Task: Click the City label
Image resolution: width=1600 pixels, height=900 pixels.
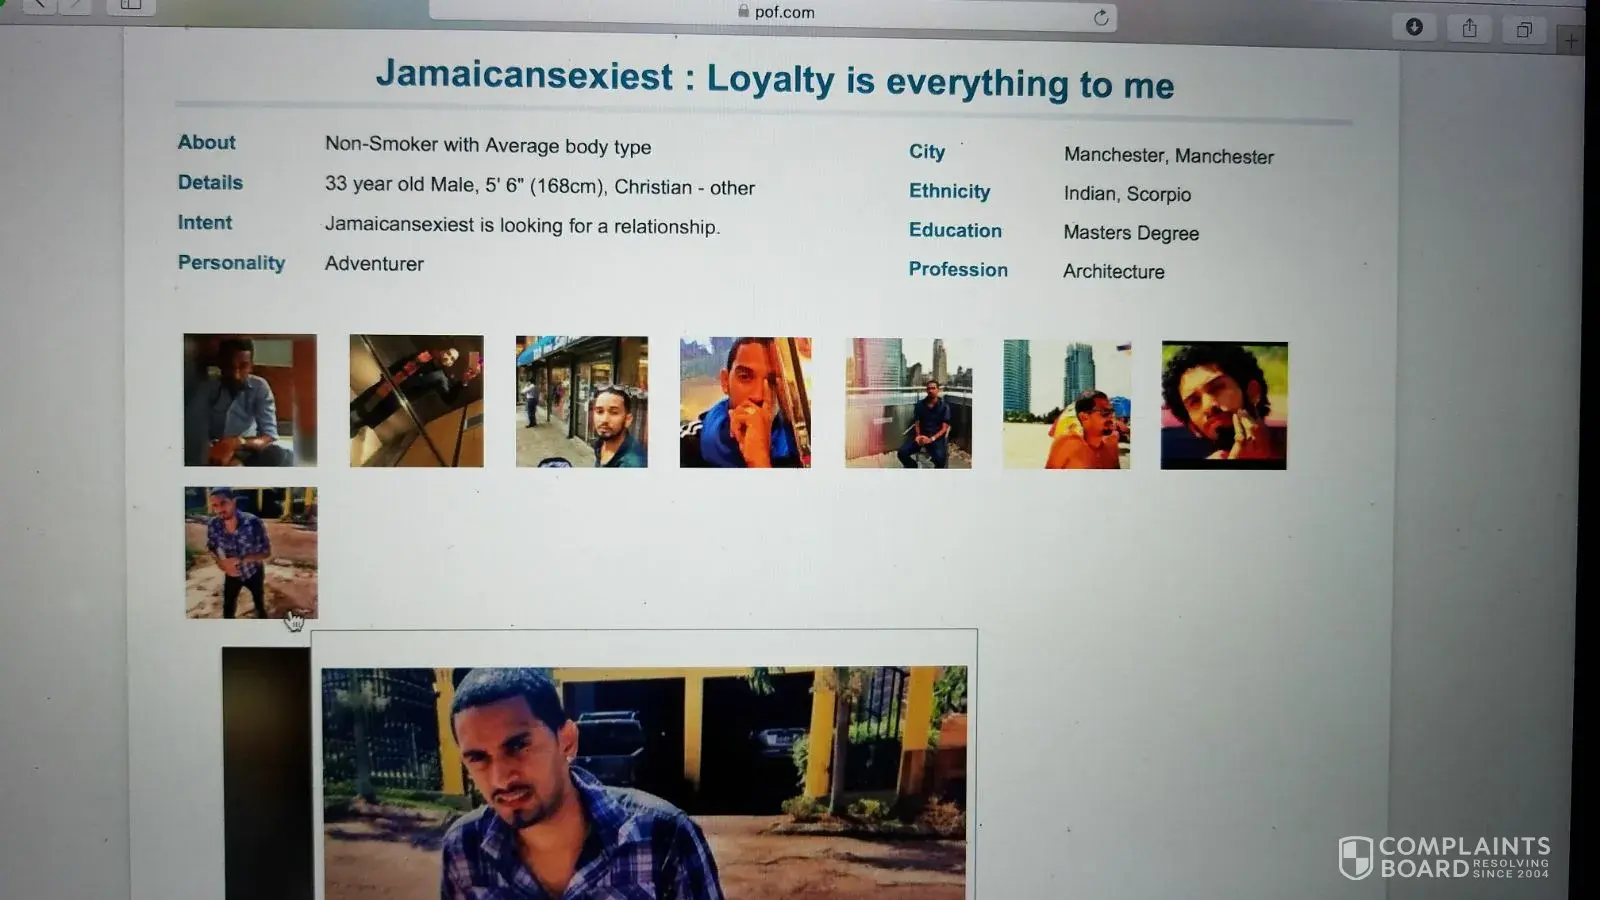Action: click(927, 151)
